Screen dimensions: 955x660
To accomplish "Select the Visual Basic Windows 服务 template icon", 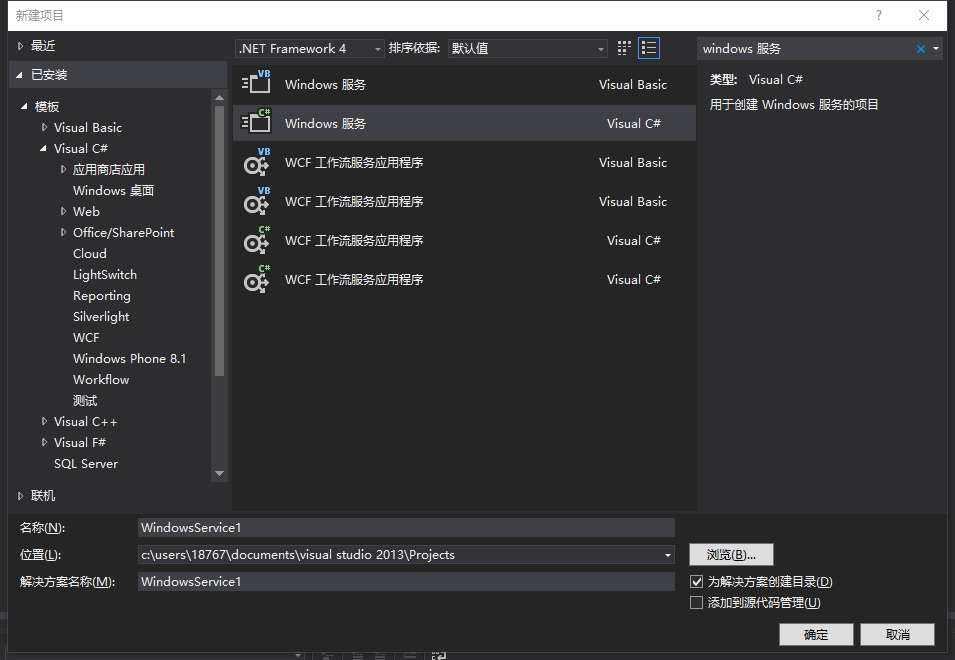I will point(256,82).
